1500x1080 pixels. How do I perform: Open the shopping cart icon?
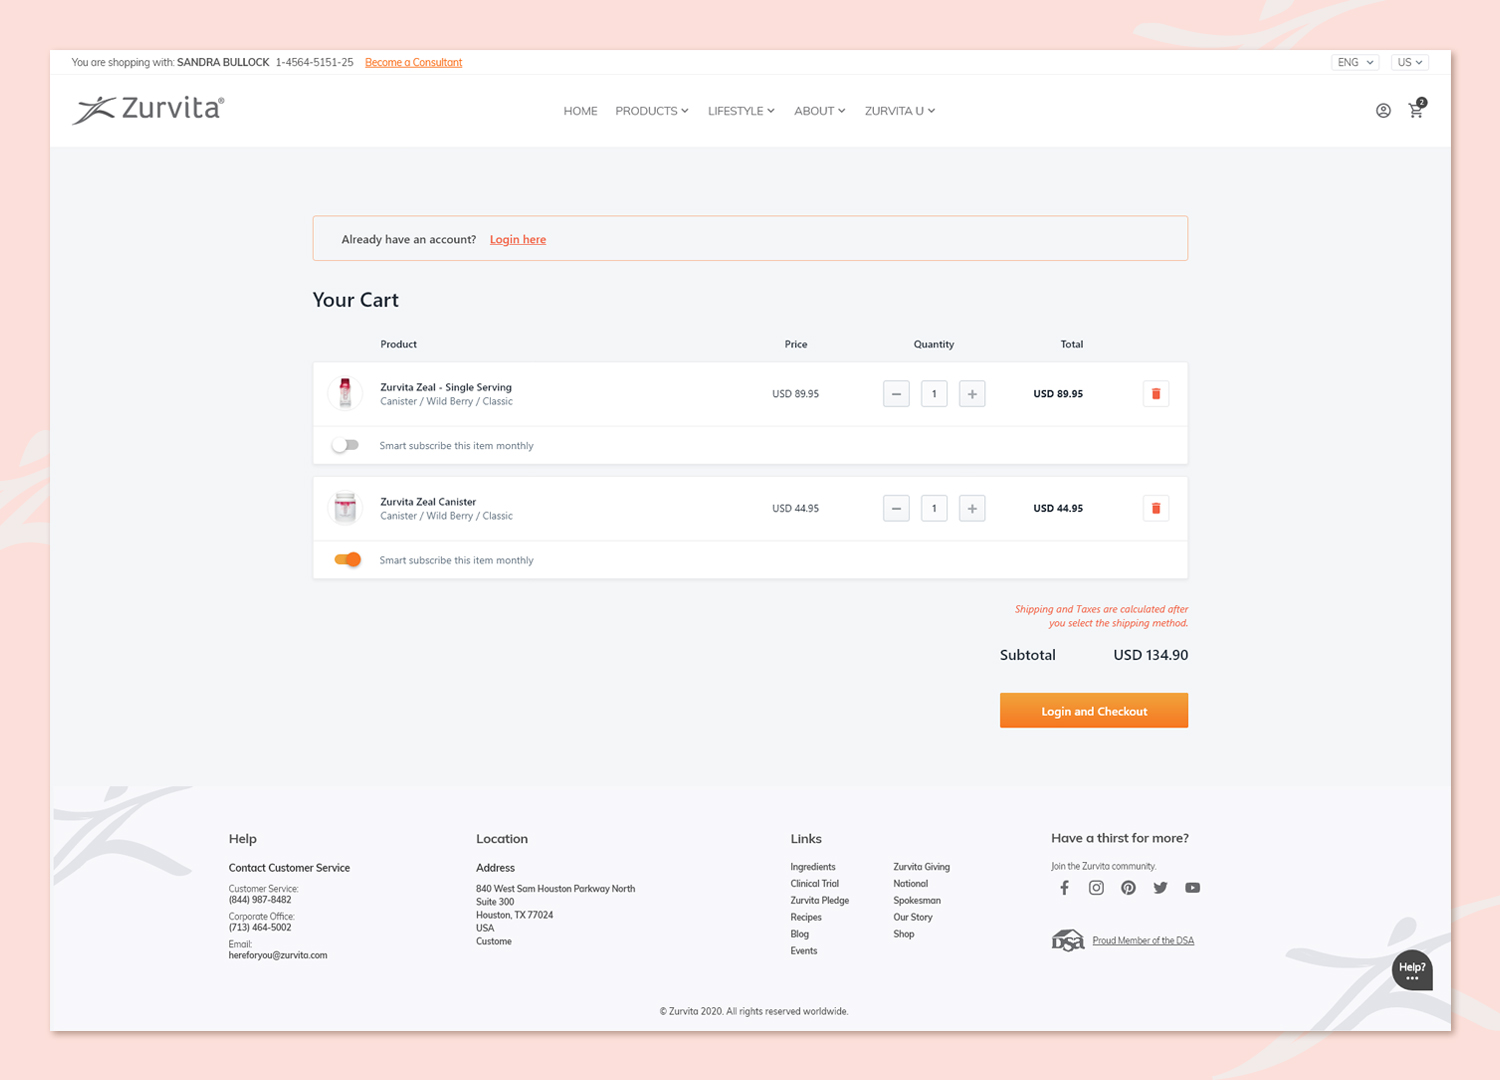1416,111
